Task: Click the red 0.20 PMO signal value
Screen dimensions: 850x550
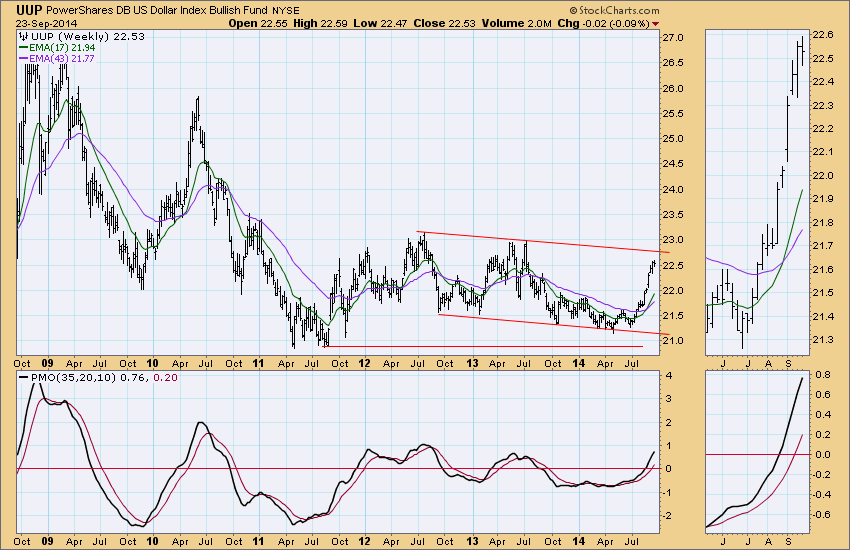Action: [x=165, y=378]
